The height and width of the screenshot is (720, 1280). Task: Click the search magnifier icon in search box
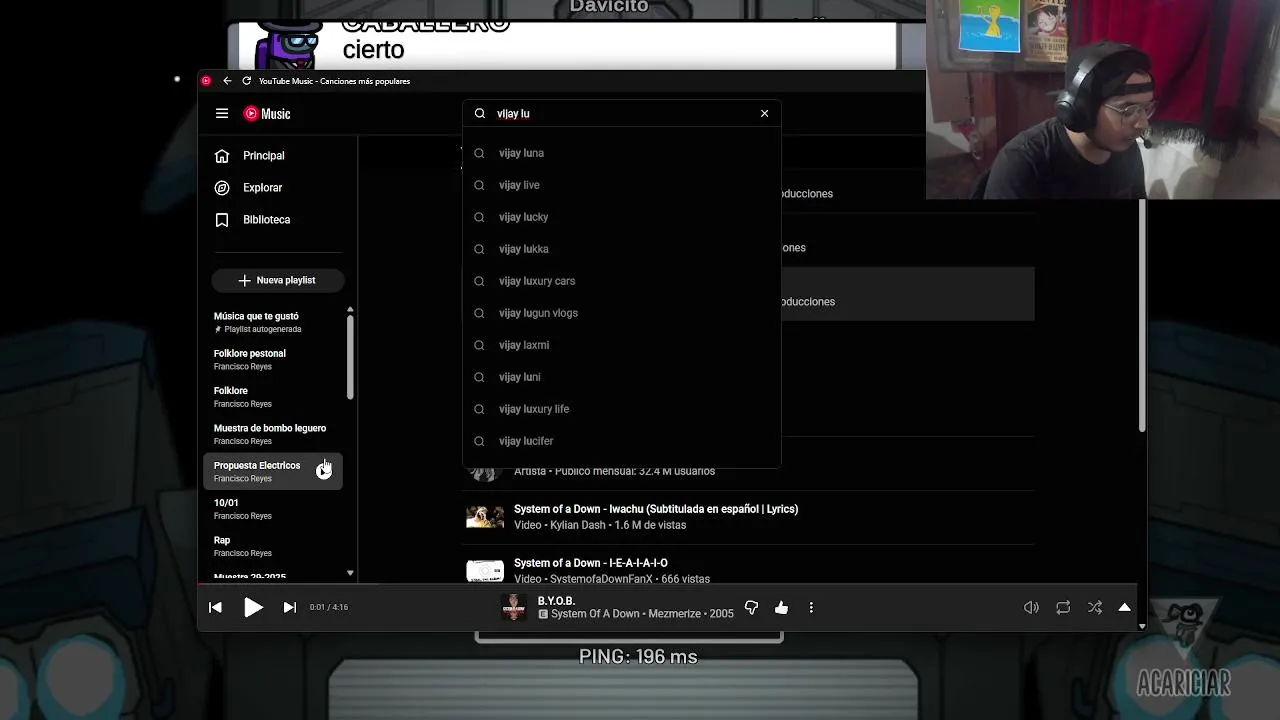click(x=480, y=114)
